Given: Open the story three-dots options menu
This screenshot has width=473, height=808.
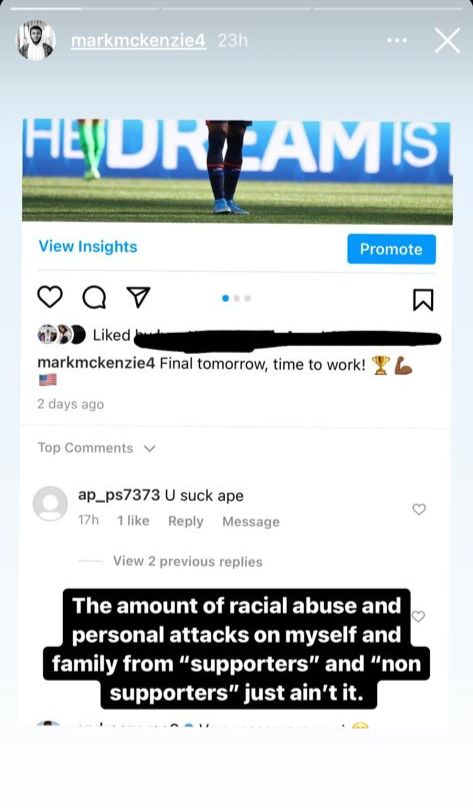Looking at the screenshot, I should click(x=397, y=41).
